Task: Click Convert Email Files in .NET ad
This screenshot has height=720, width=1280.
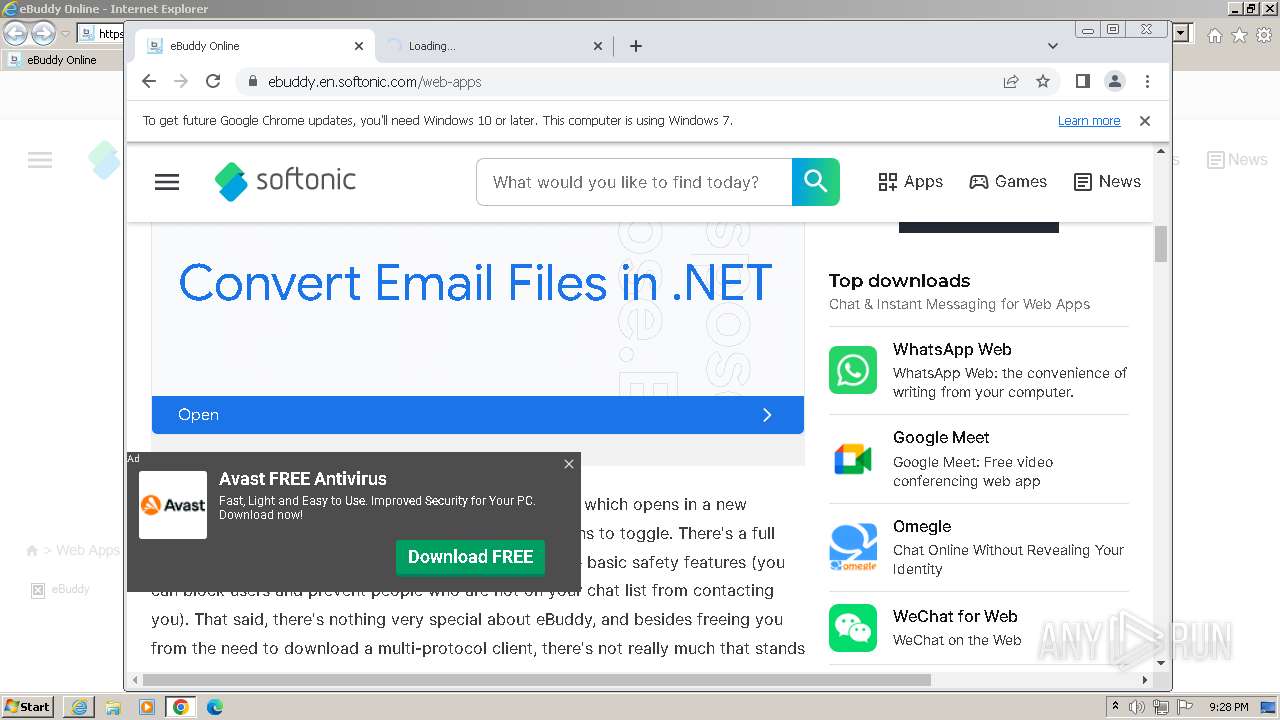Action: (476, 283)
